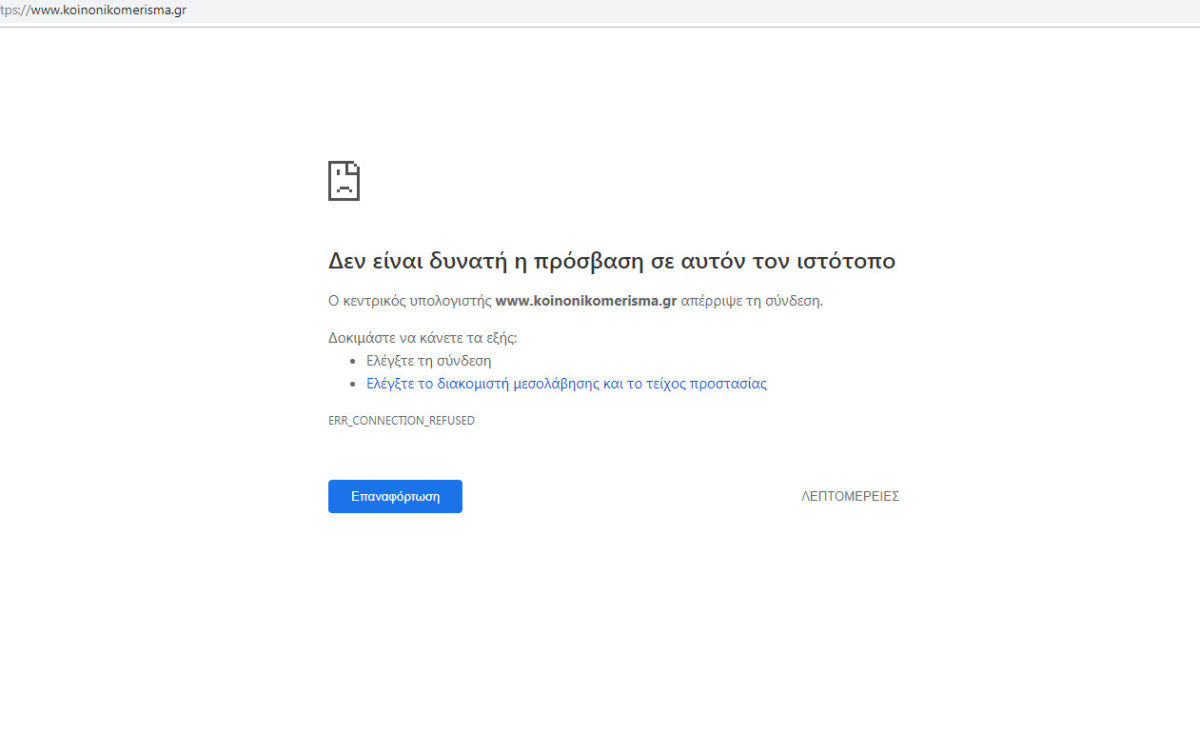Click the text Δοκιμάστε να κάνετε τα εξής
Image resolution: width=1200 pixels, height=754 pixels.
click(x=422, y=338)
